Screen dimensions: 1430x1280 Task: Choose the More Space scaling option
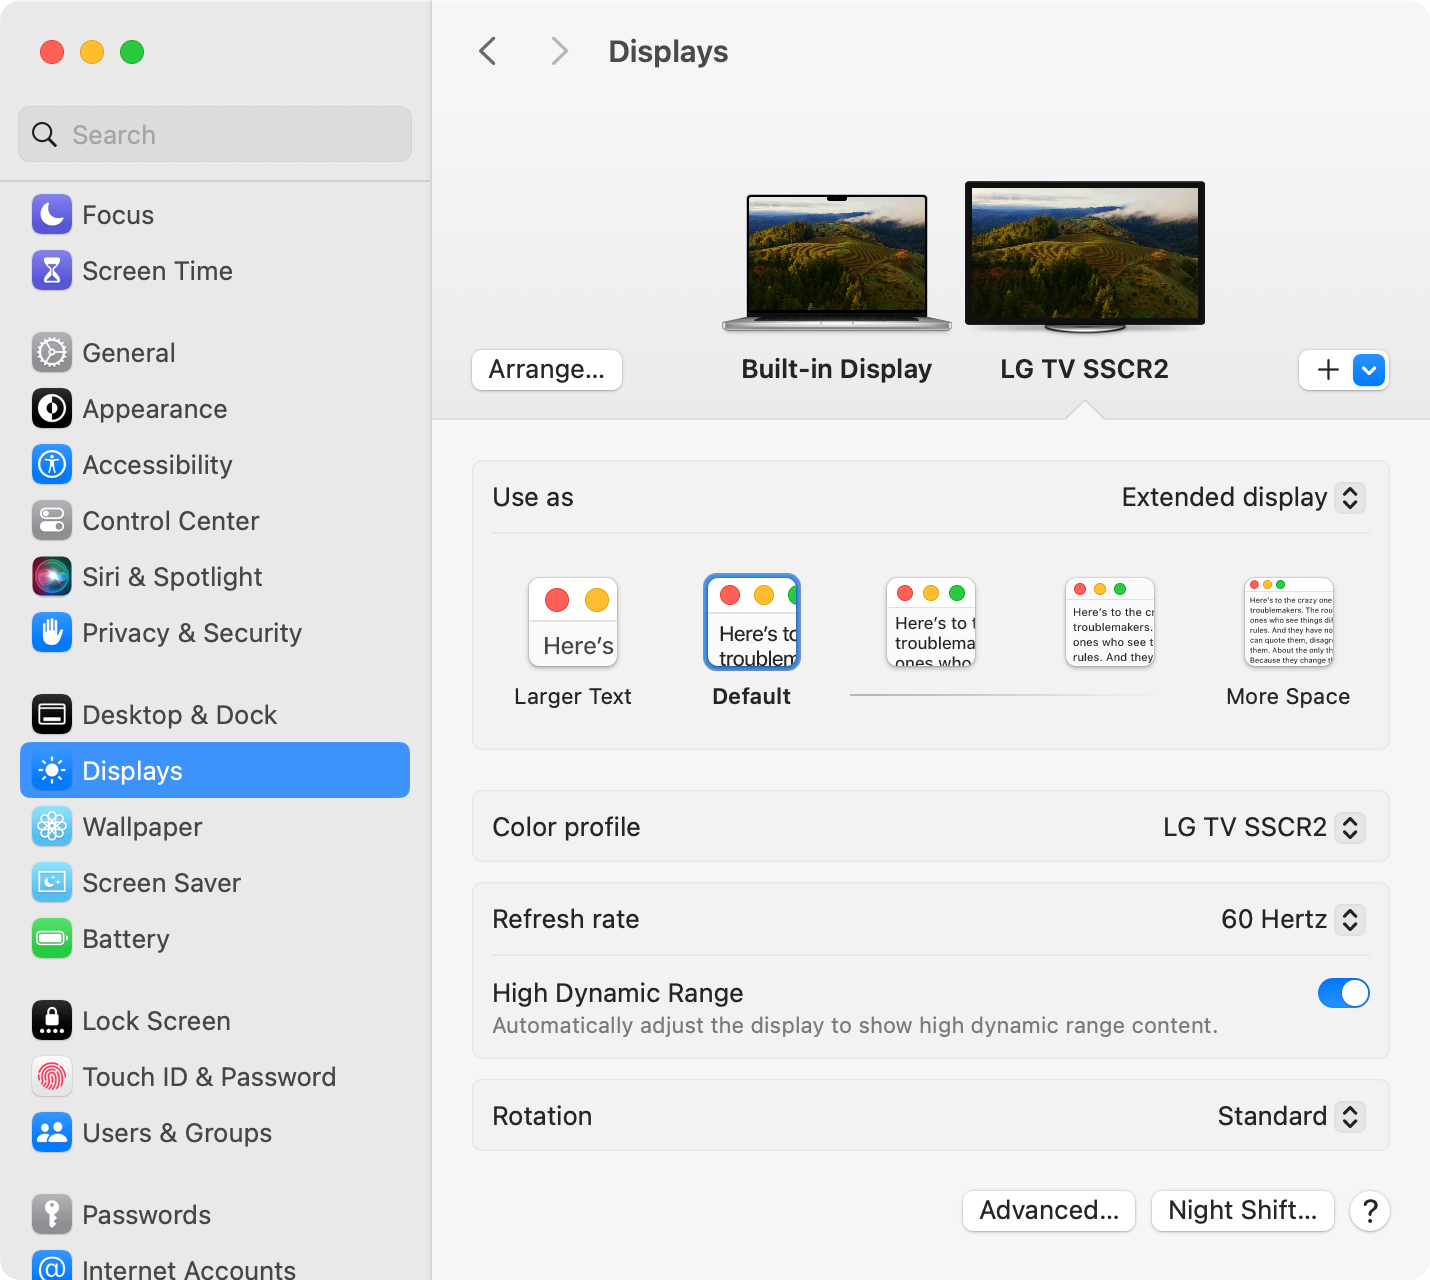pos(1288,622)
